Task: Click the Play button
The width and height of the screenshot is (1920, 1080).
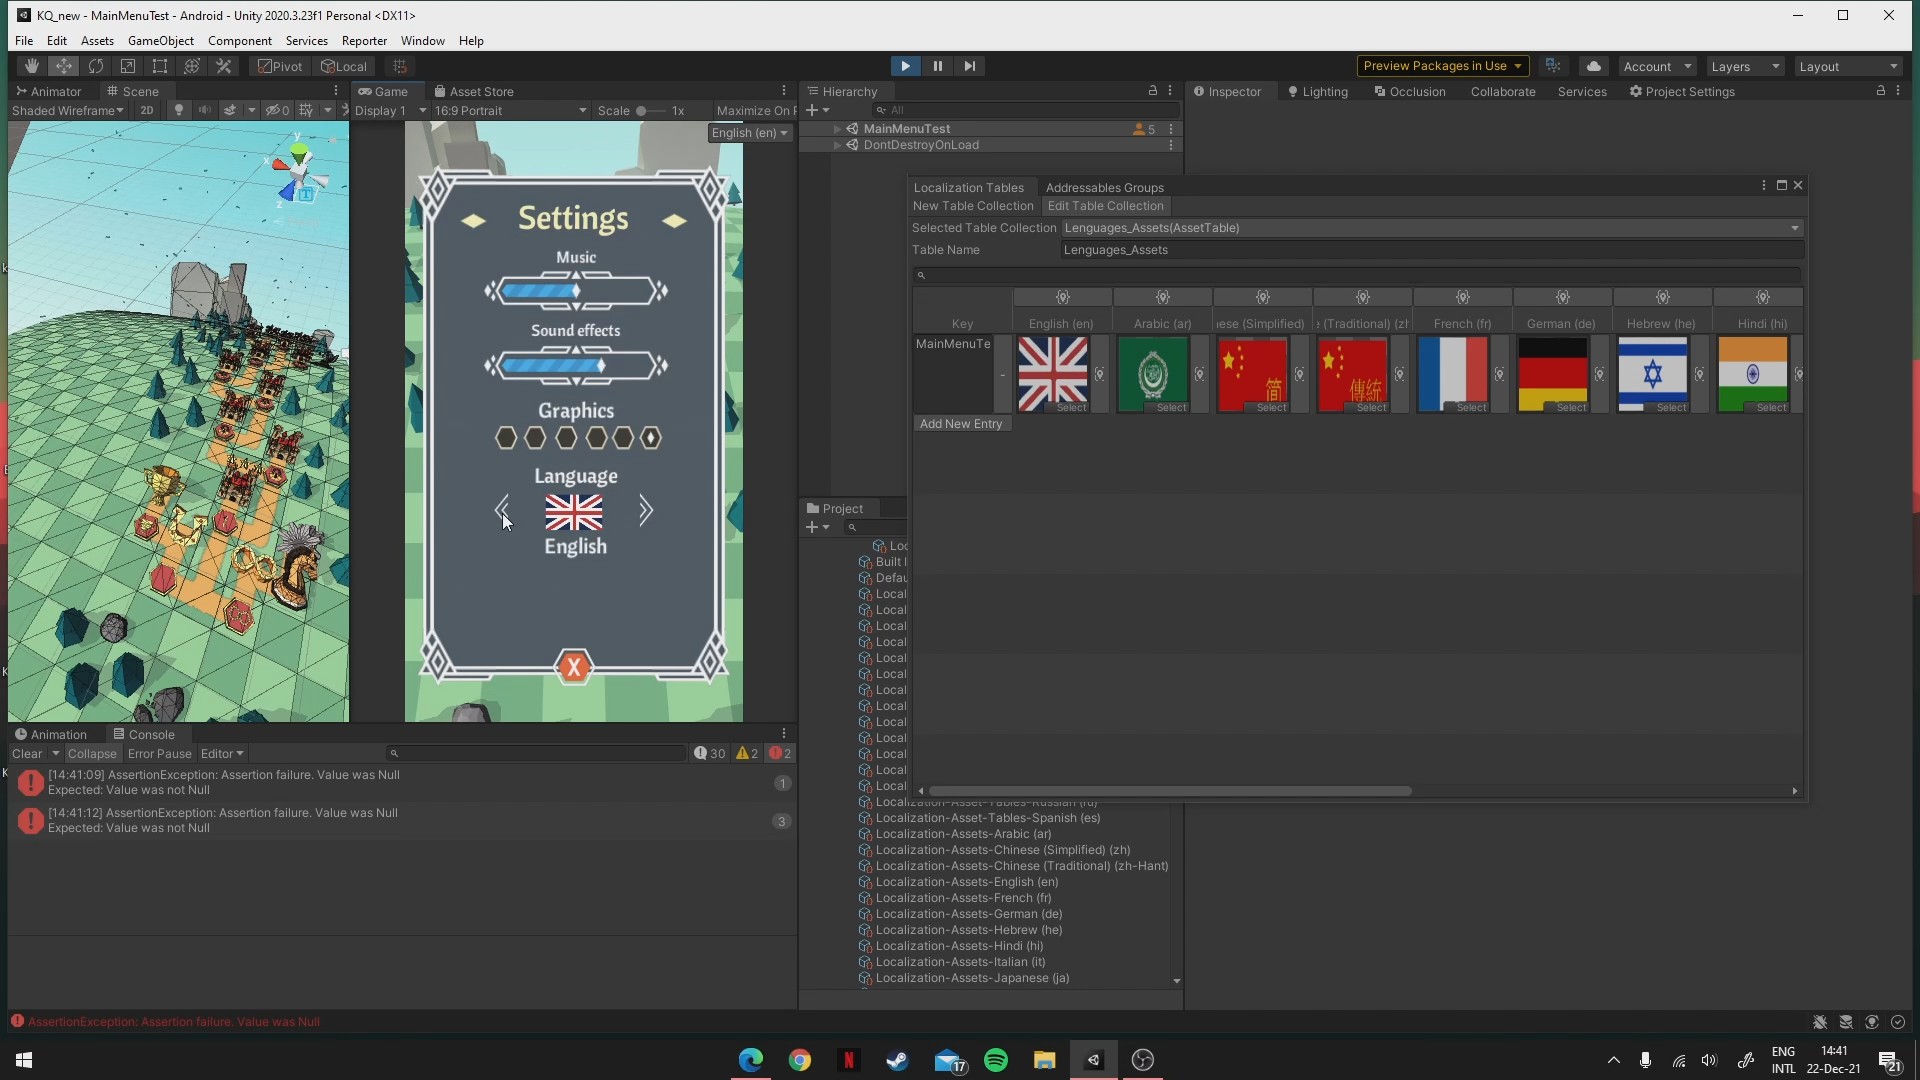Action: tap(905, 66)
